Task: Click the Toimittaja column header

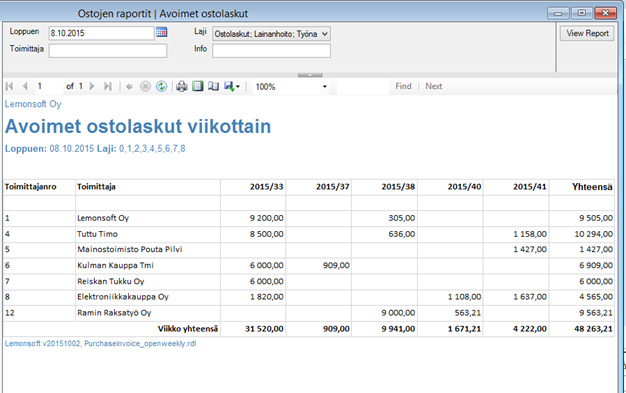Action: tap(96, 187)
